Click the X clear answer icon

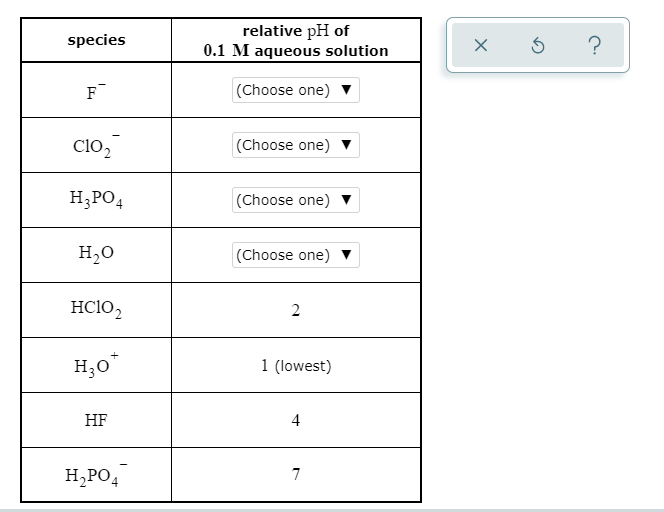(x=481, y=45)
